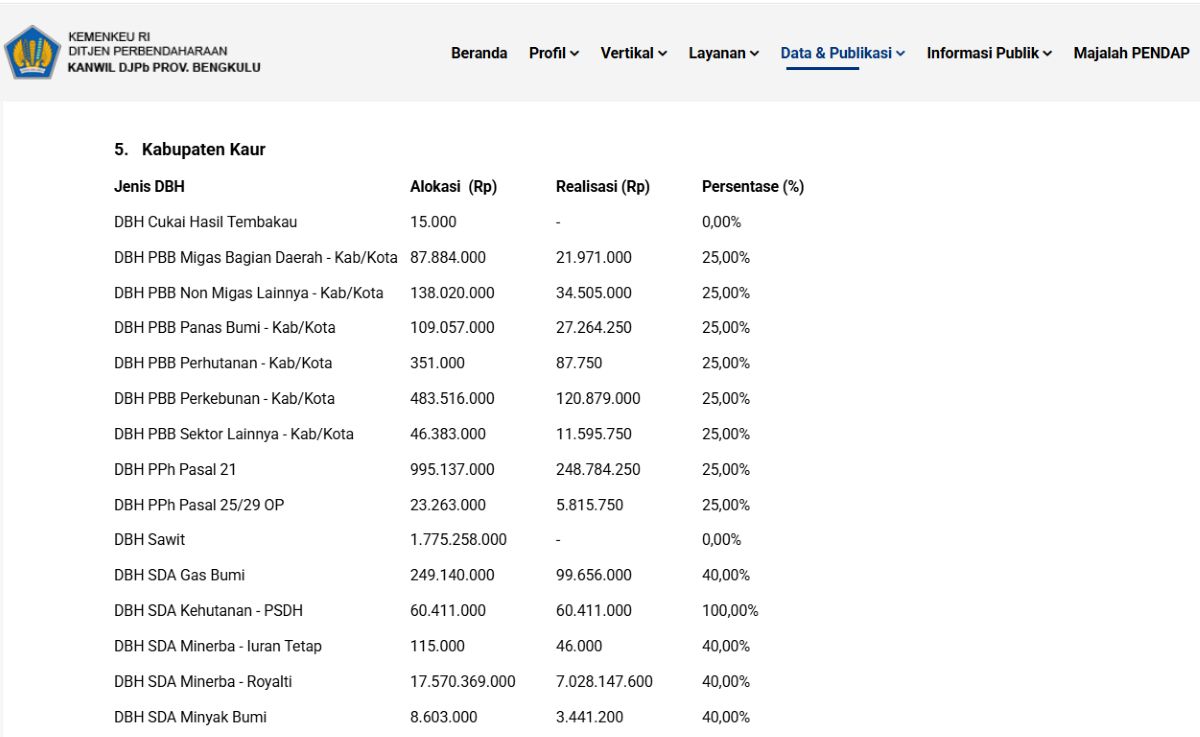Viewport: 1200px width, 737px height.
Task: Select the DBH SDA Minerba - Royalti row
Action: [460, 682]
